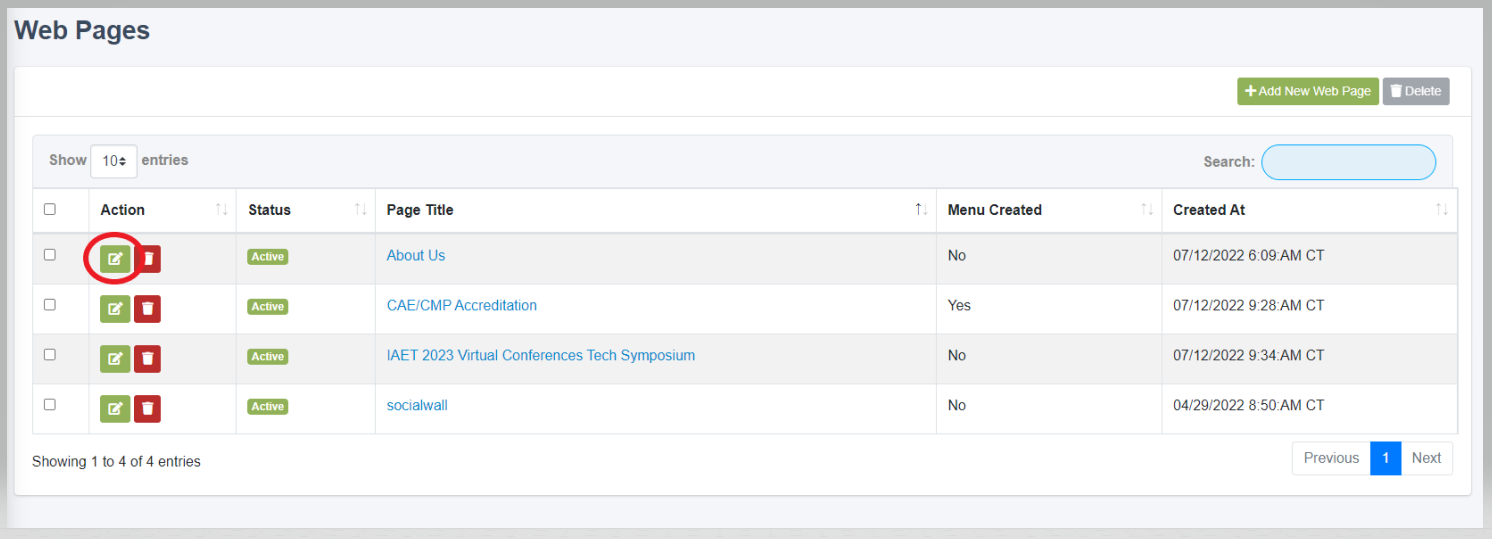Open the CAE/CMP Accreditation page link
The width and height of the screenshot is (1492, 539).
(462, 305)
